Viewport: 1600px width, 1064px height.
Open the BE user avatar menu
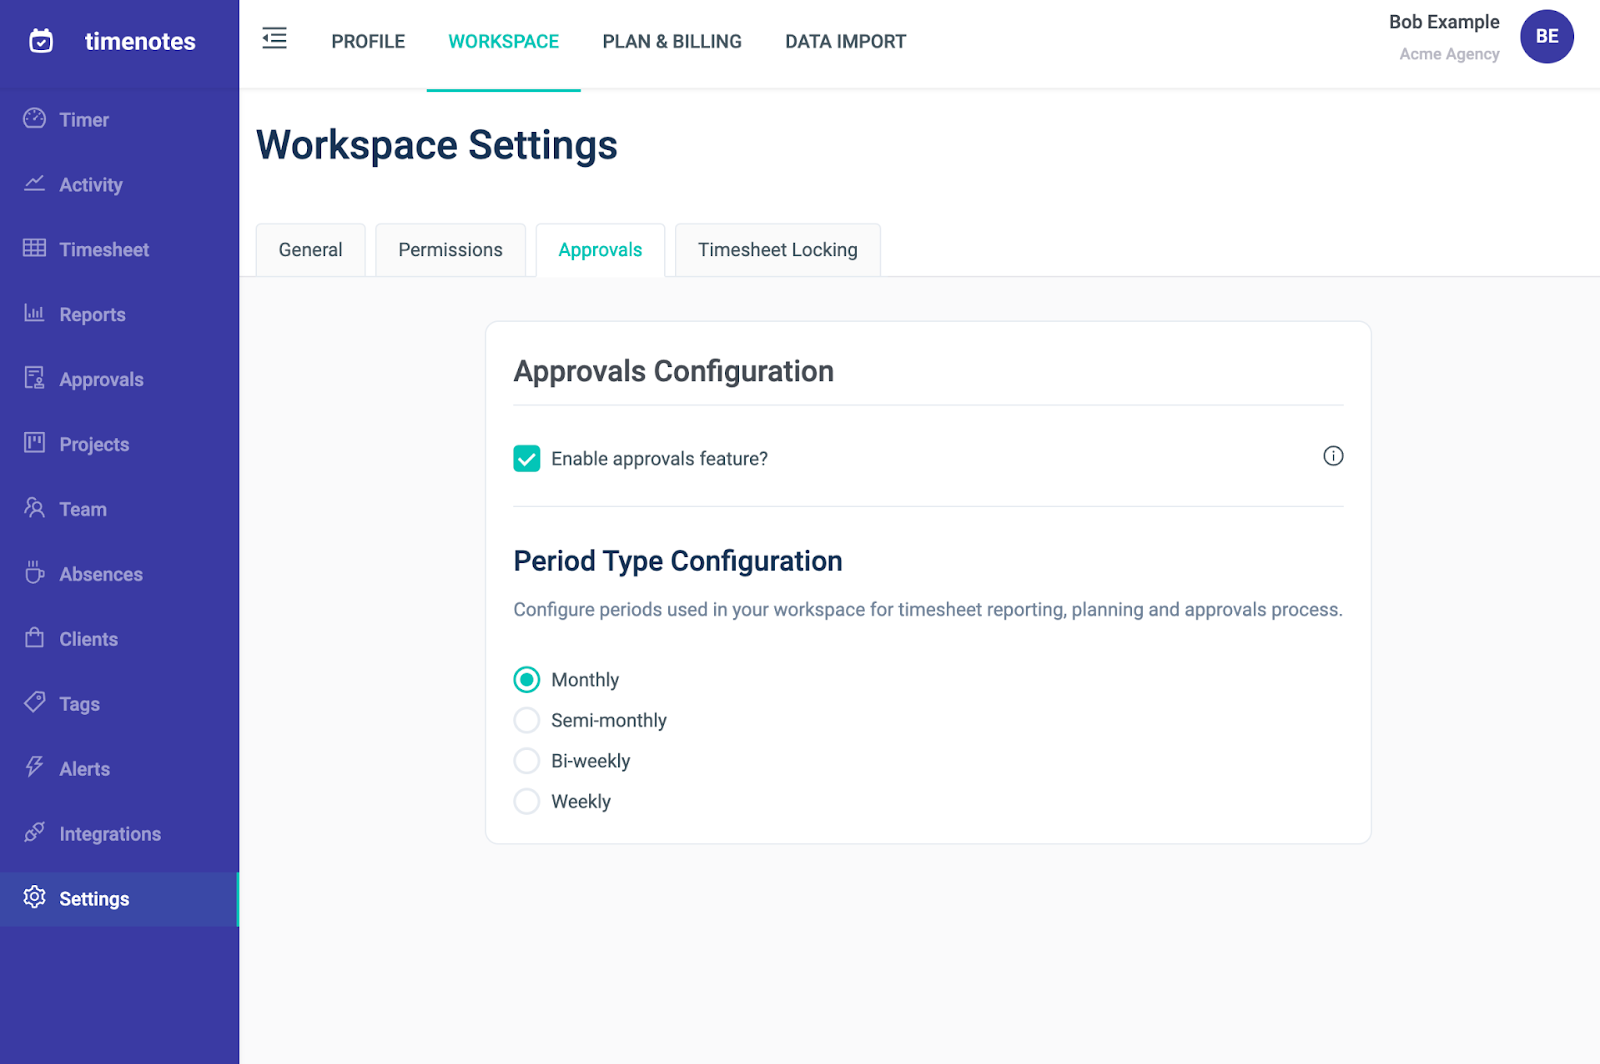(1547, 36)
